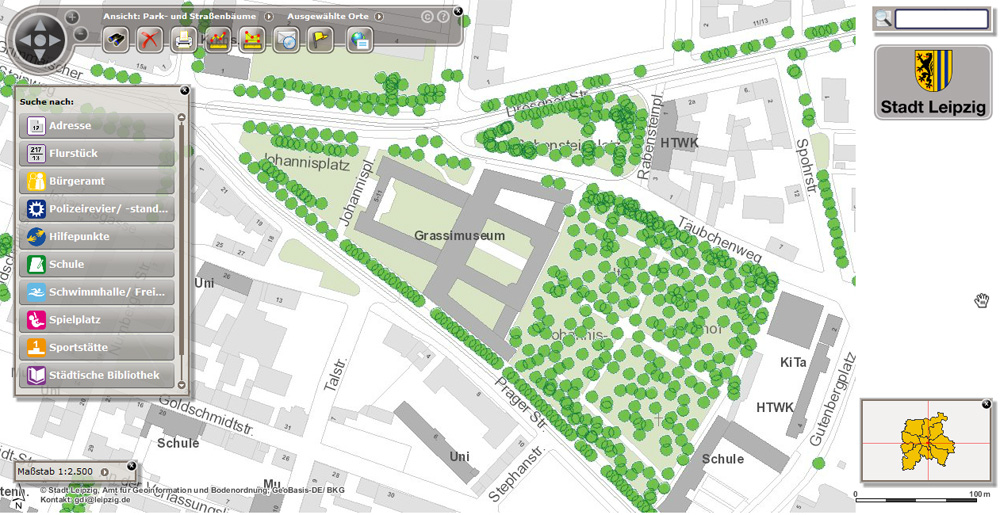The image size is (1000, 515).
Task: Open the print map tool
Action: pos(184,40)
